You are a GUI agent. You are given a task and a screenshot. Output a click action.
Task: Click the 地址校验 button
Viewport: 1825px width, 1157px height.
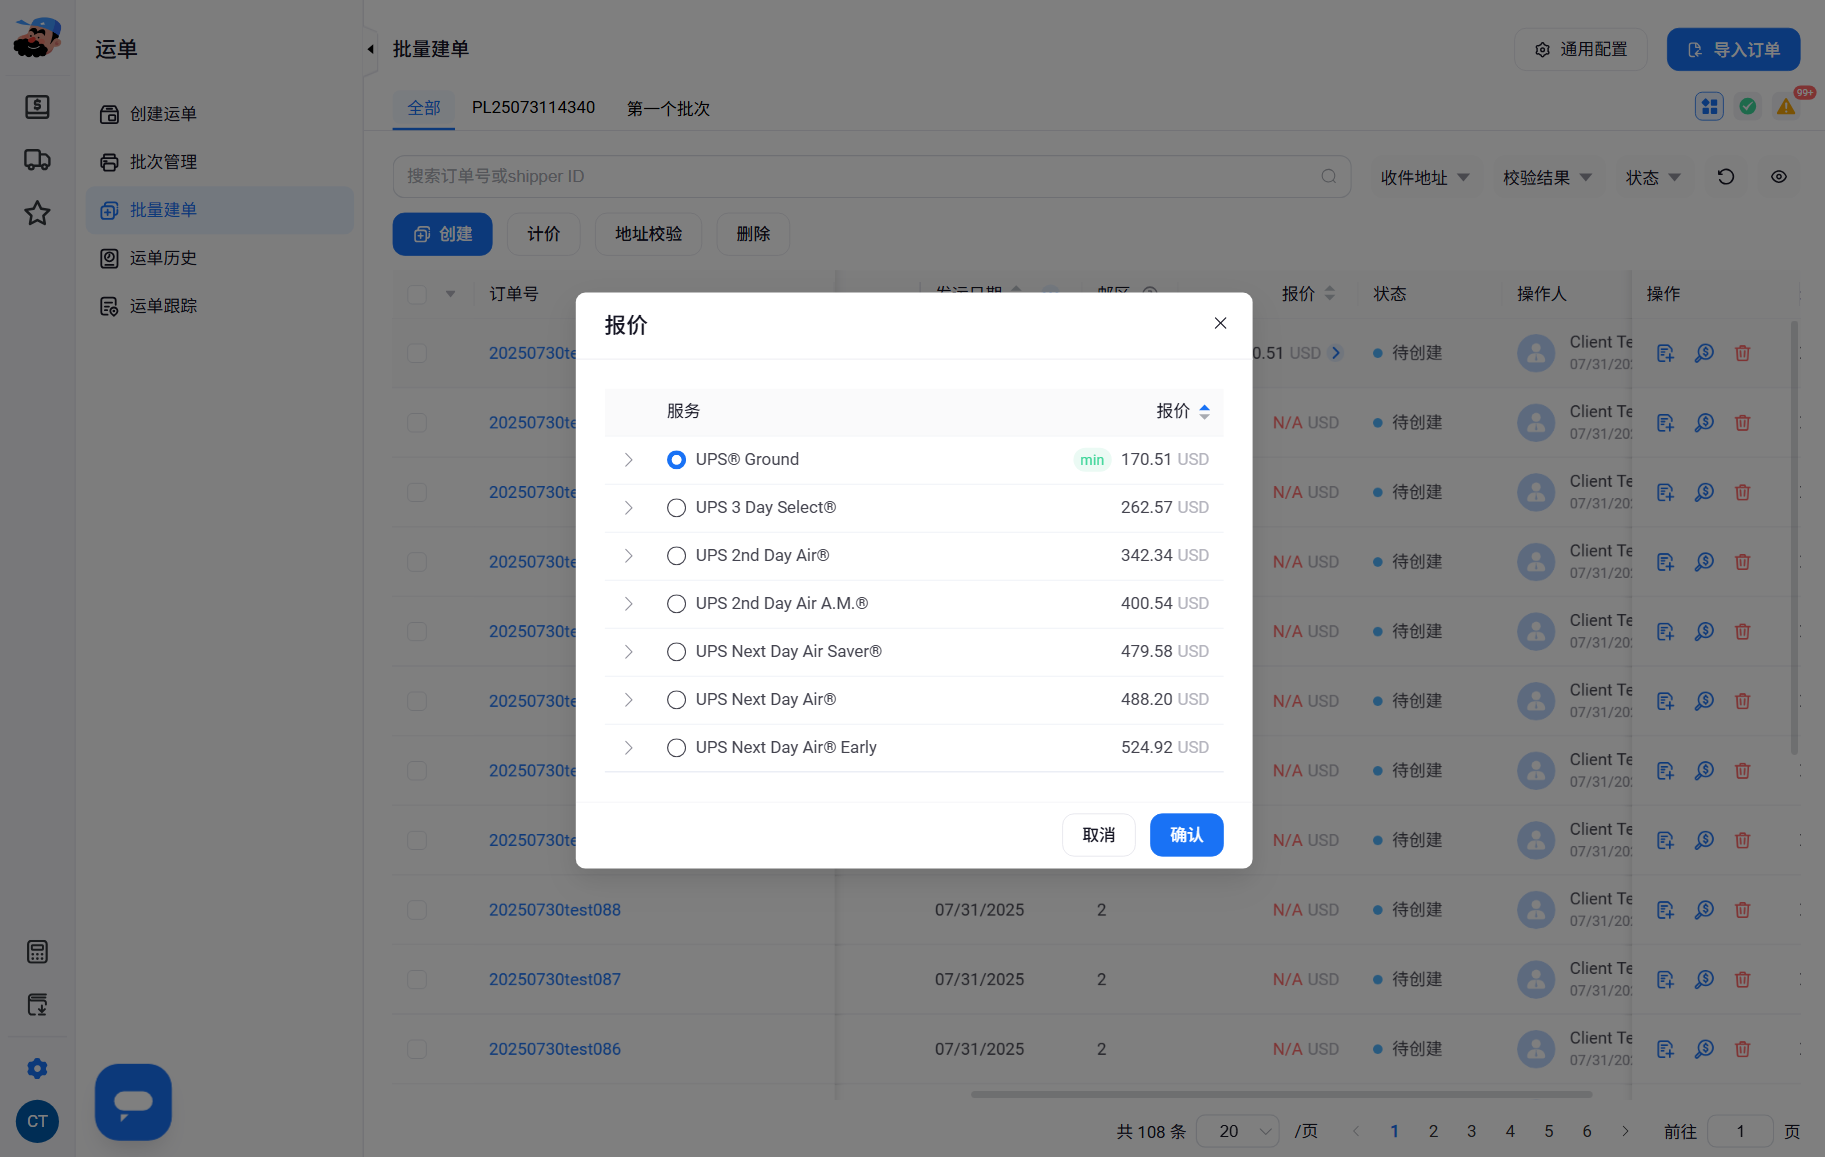click(648, 234)
